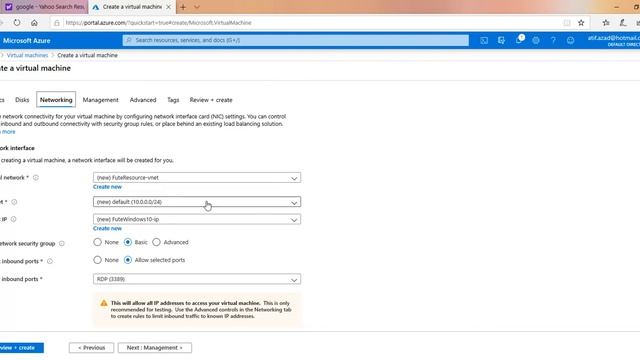This screenshot has height=360, width=640.
Task: Switch to the Management tab
Action: 100,100
